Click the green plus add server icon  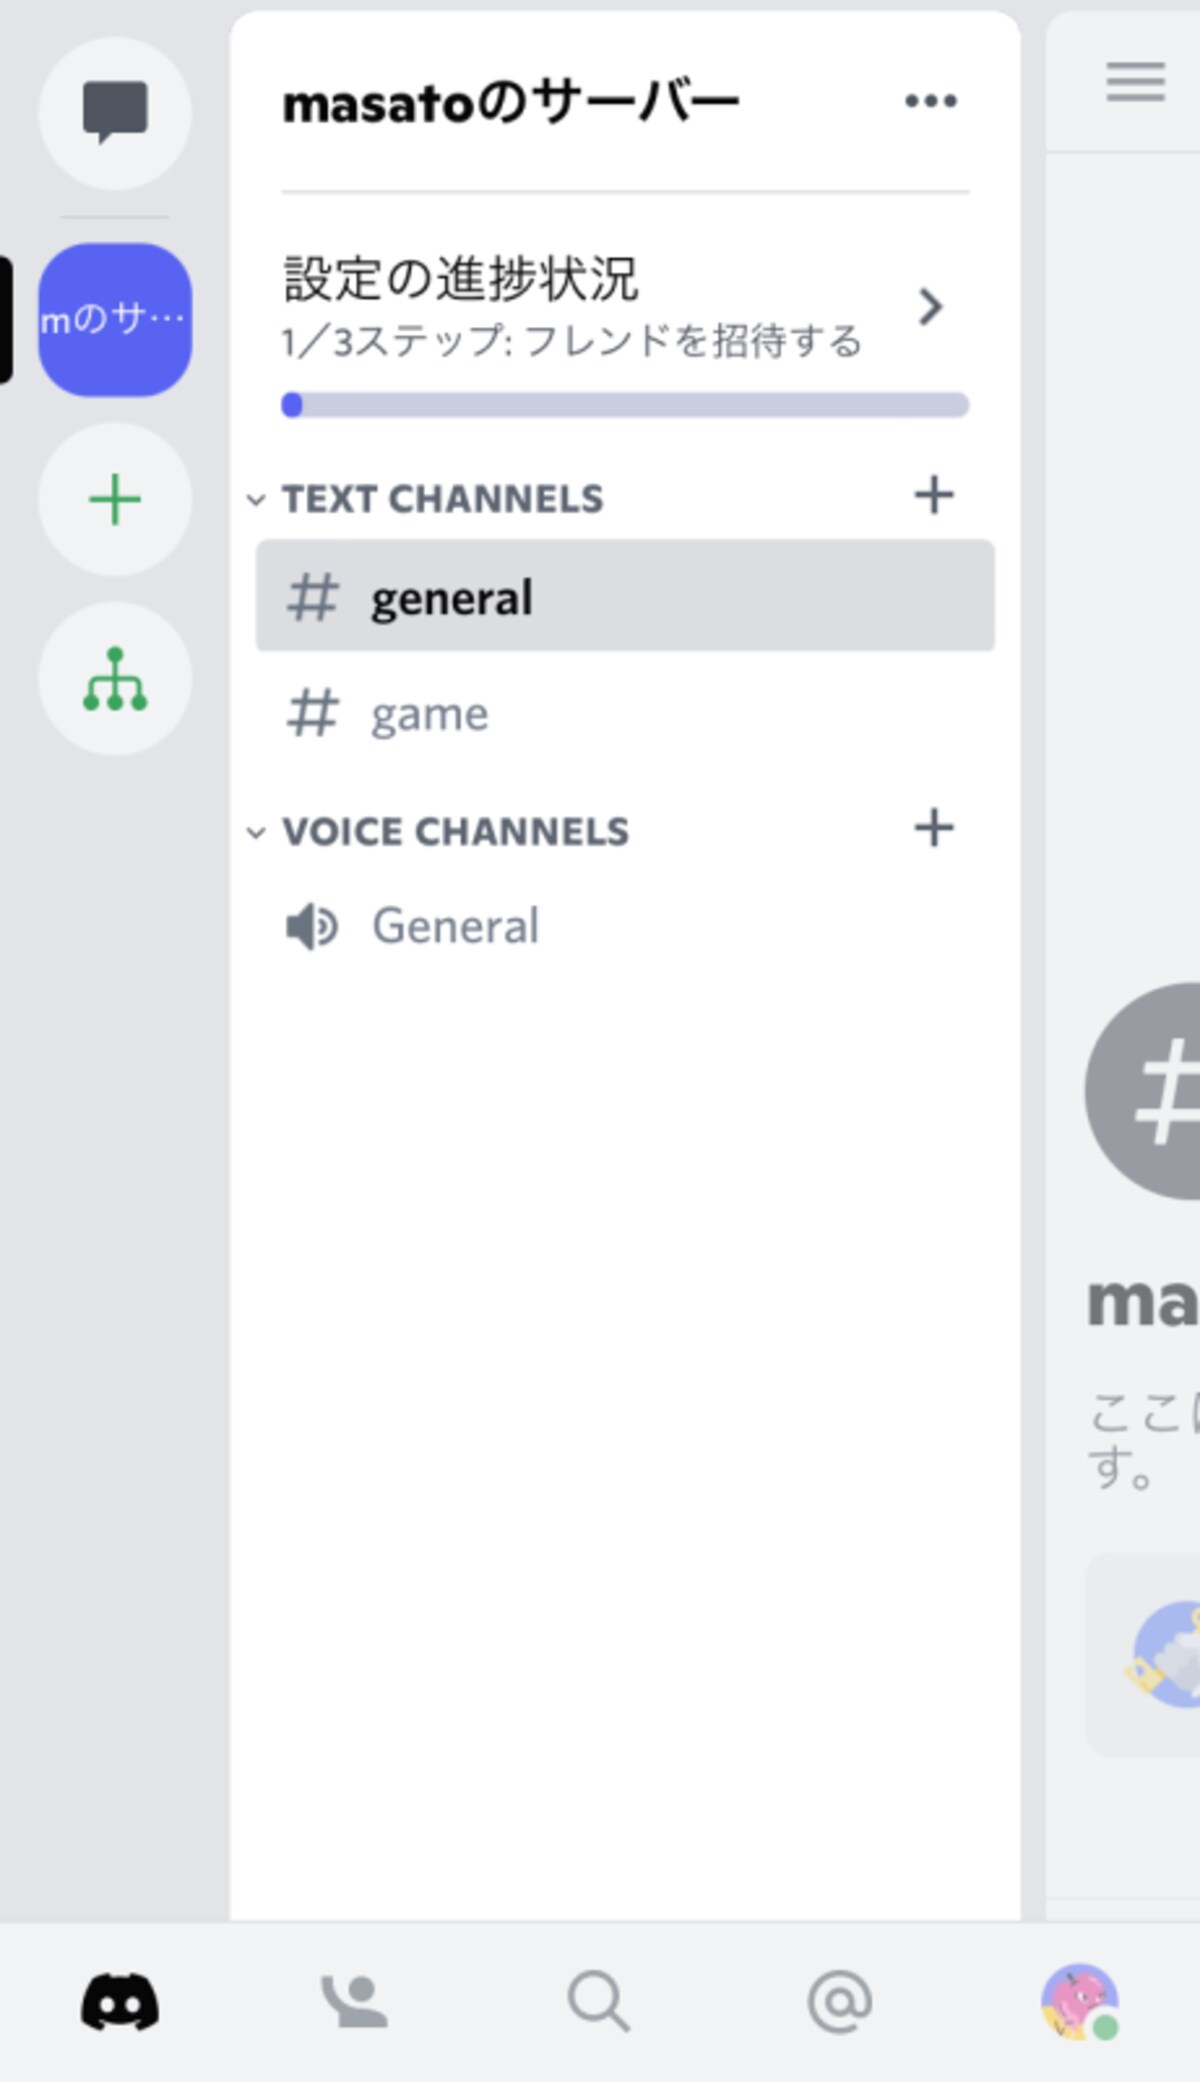pos(115,499)
